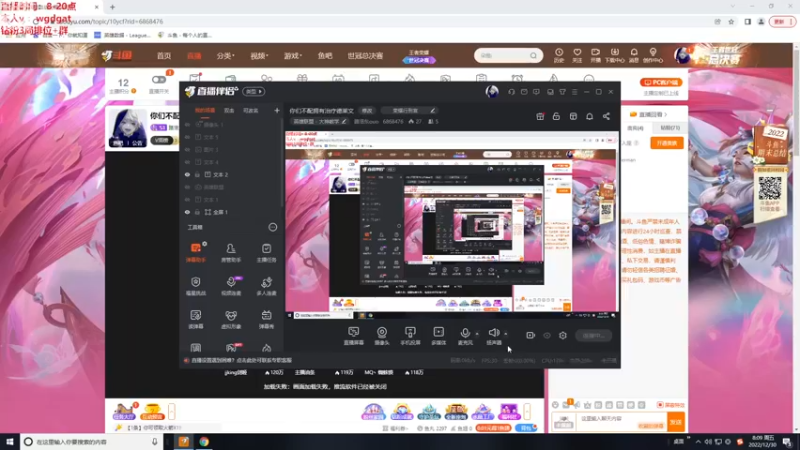
Task: Open the 主播任务 tool in toolbox
Action: coord(266,252)
